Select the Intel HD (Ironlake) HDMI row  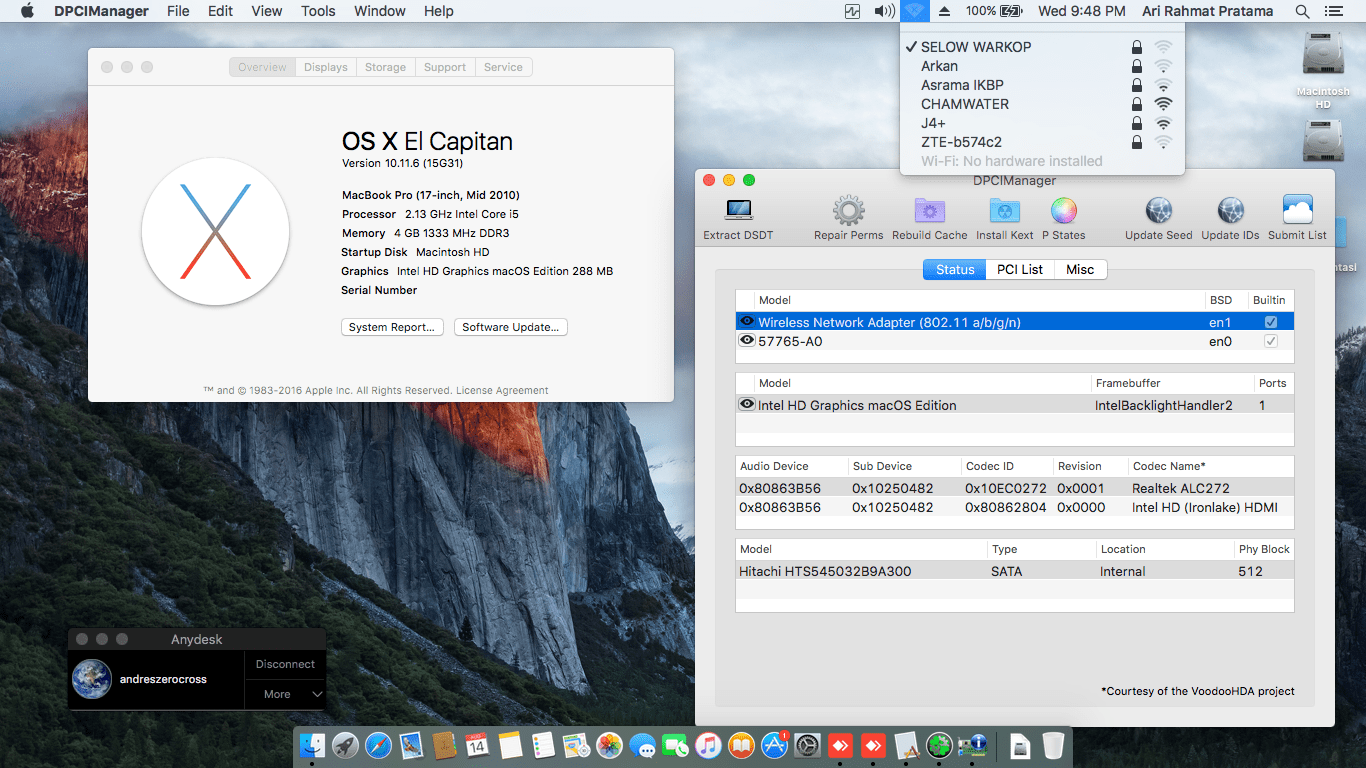(x=1014, y=507)
